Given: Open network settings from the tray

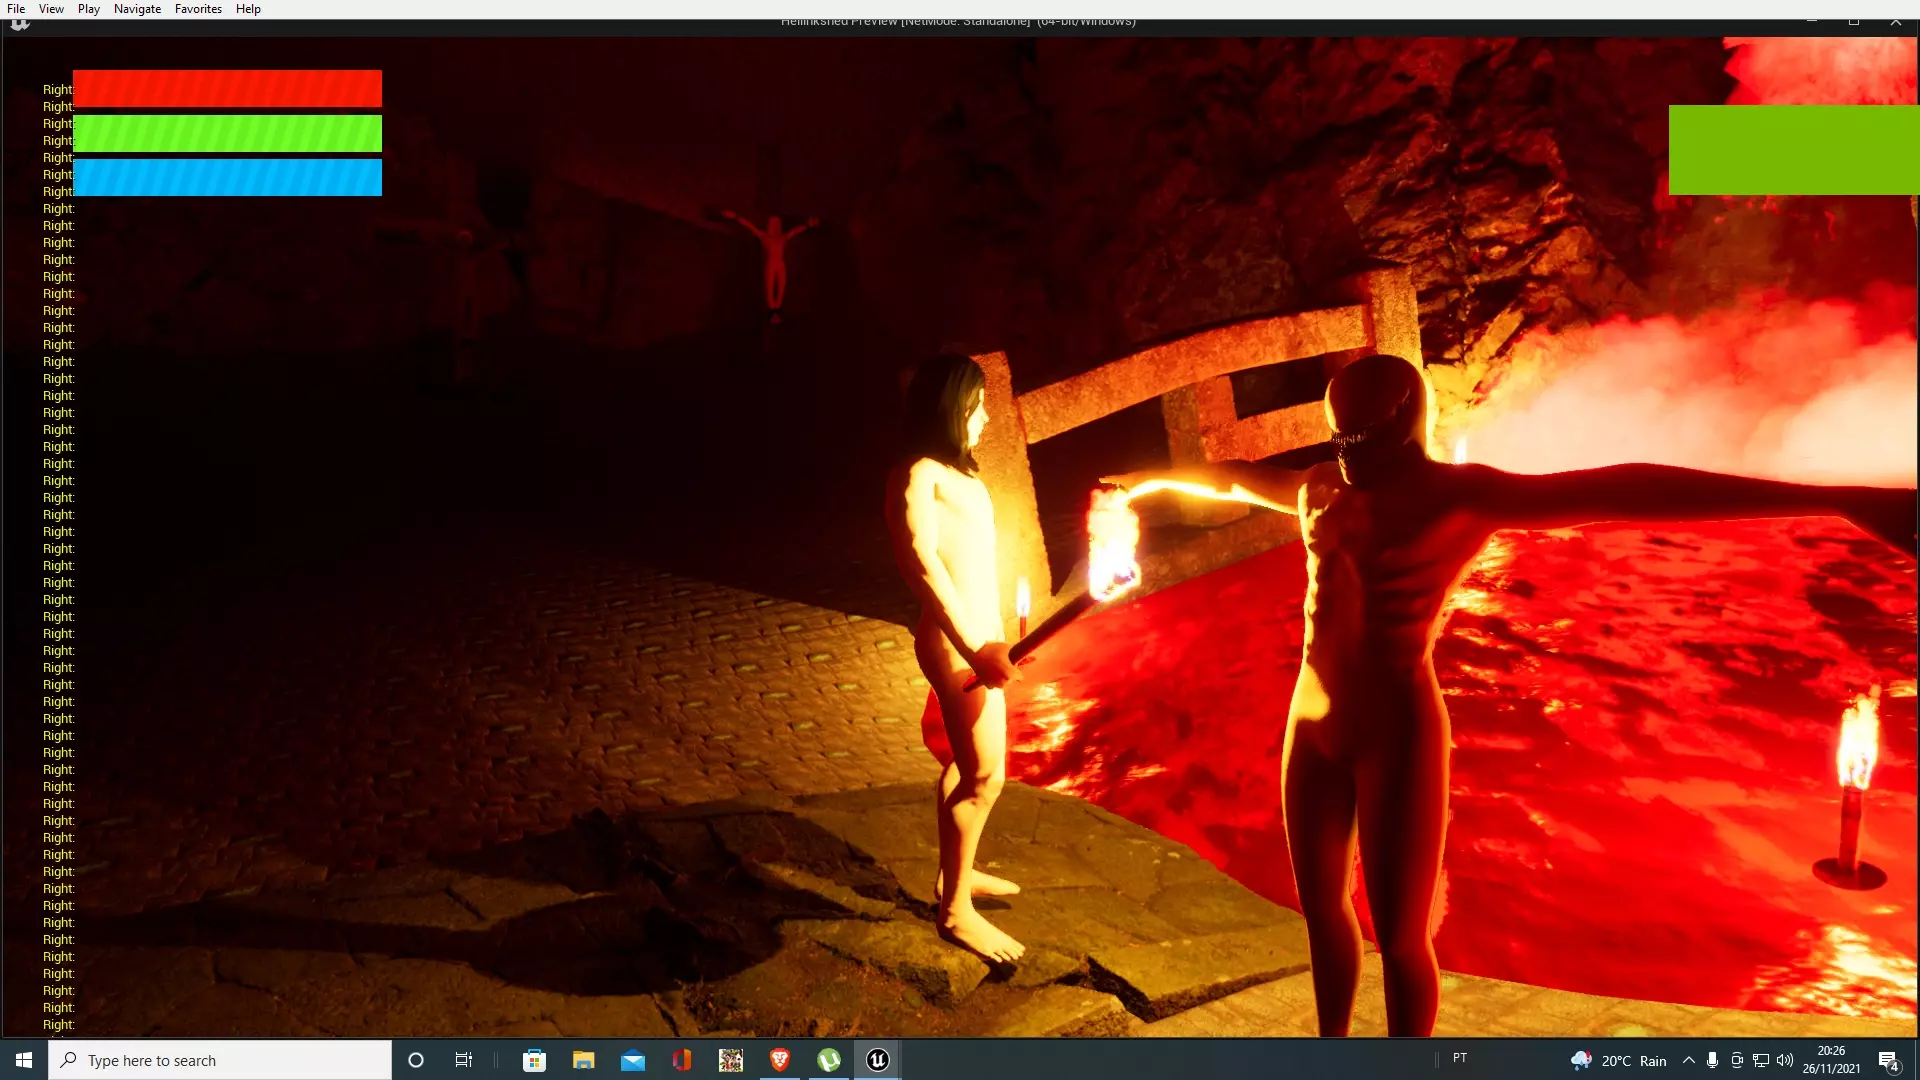Looking at the screenshot, I should tap(1761, 1060).
